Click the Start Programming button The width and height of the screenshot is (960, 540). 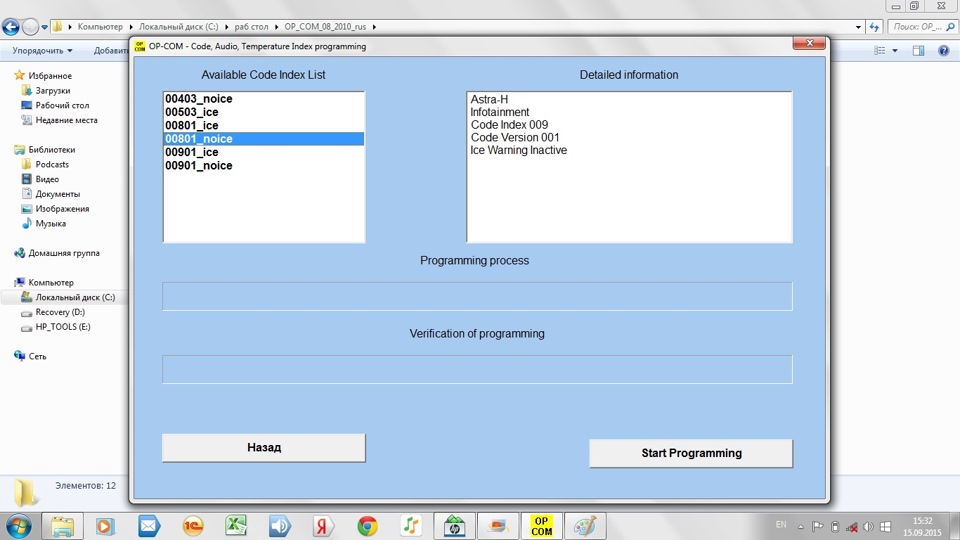691,453
